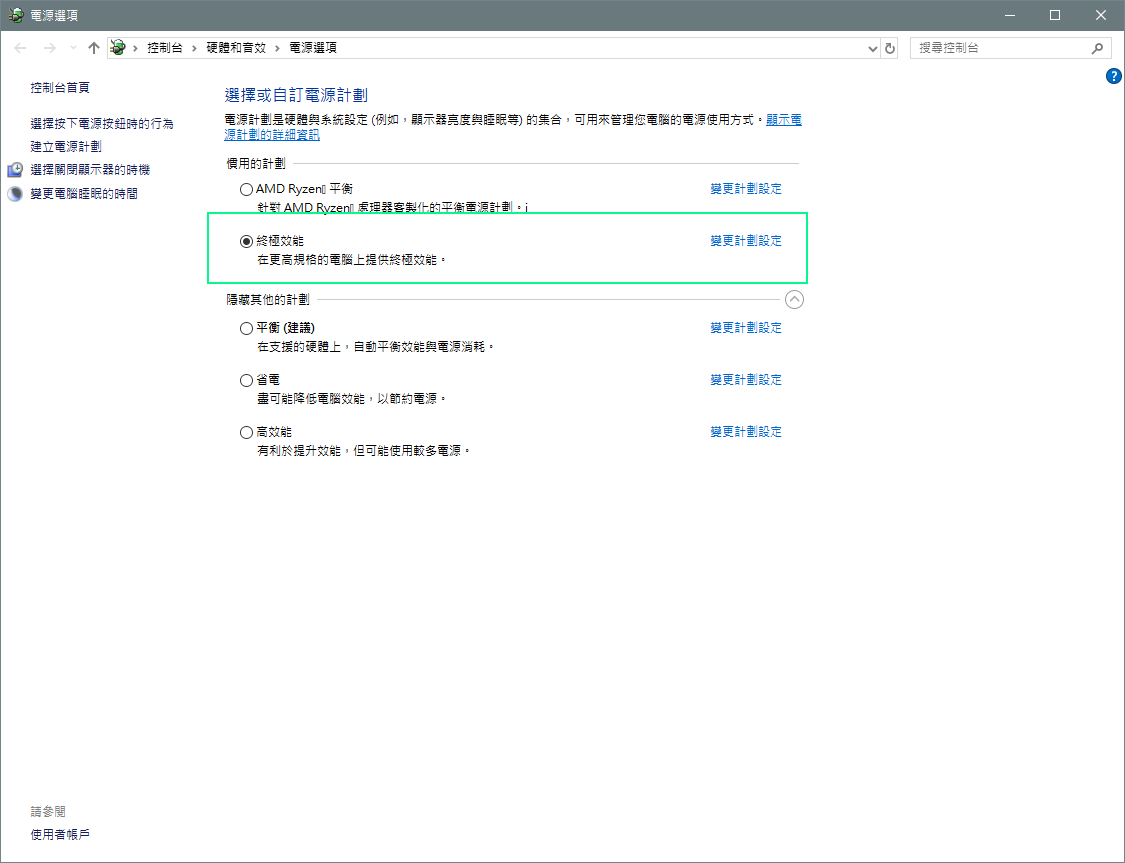1125x863 pixels.
Task: Select the 省電 power plan radio button
Action: coord(247,380)
